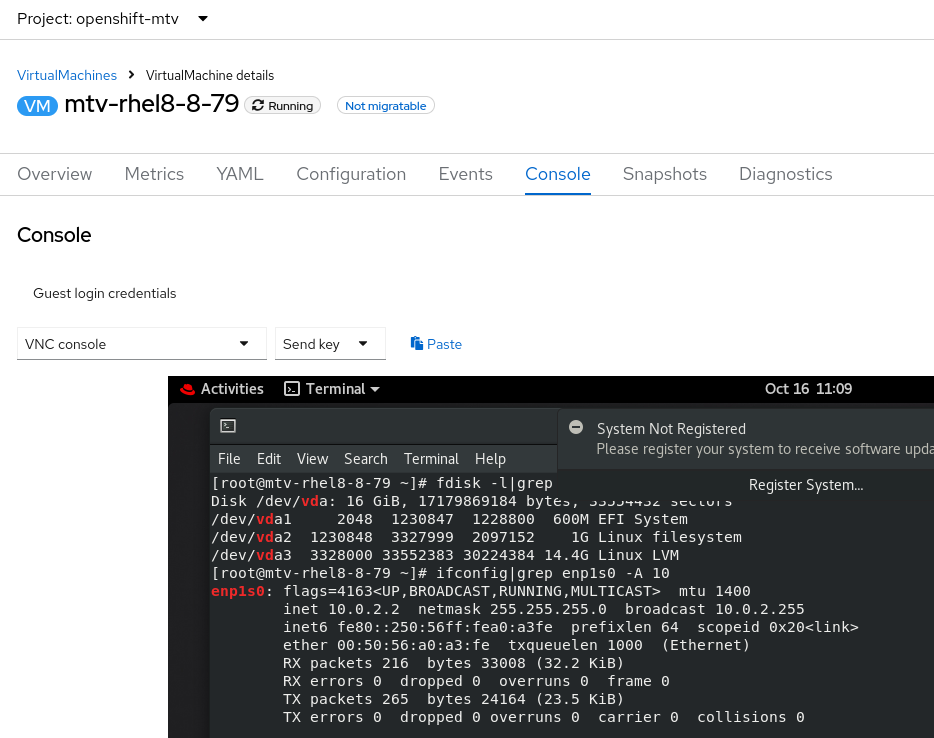Click the inet6 fe80::250:56ff:fea0:a3fe line
This screenshot has width=934, height=738.
point(571,627)
